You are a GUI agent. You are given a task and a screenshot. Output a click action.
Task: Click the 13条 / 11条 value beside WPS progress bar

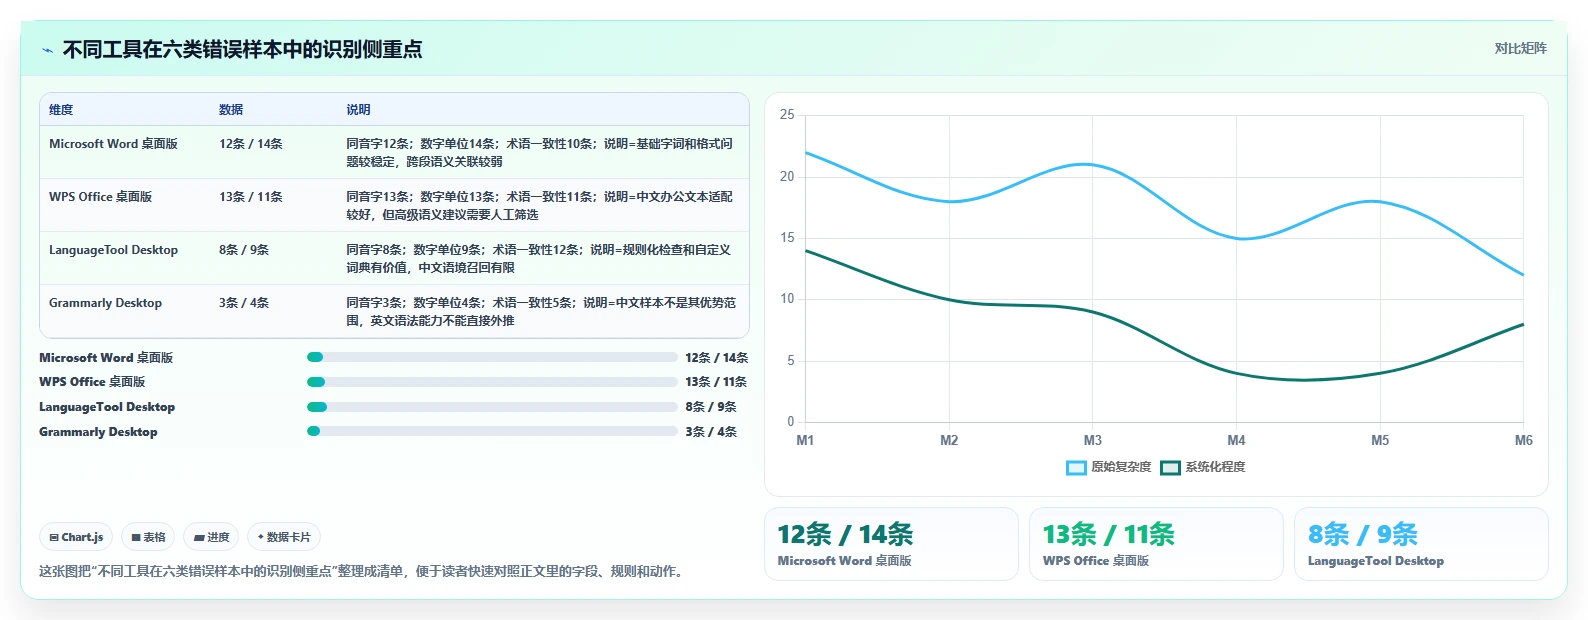(716, 382)
